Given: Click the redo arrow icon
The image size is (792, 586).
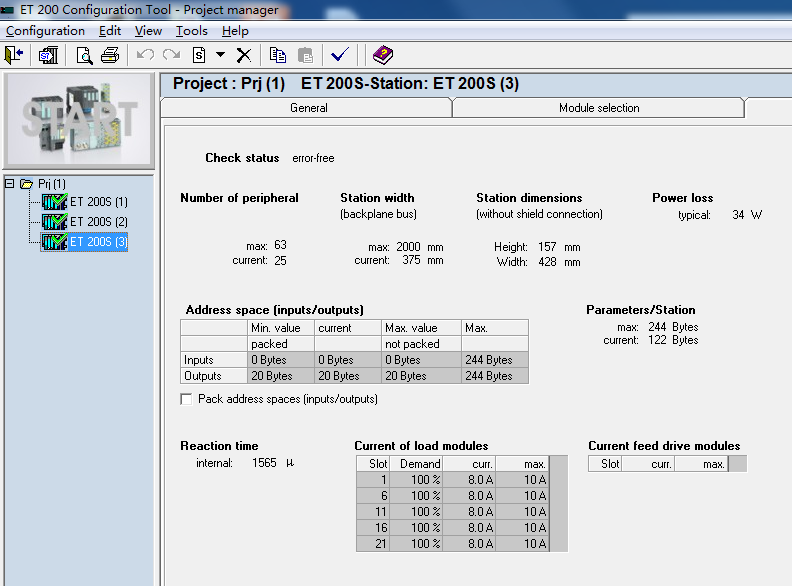Looking at the screenshot, I should click(171, 55).
